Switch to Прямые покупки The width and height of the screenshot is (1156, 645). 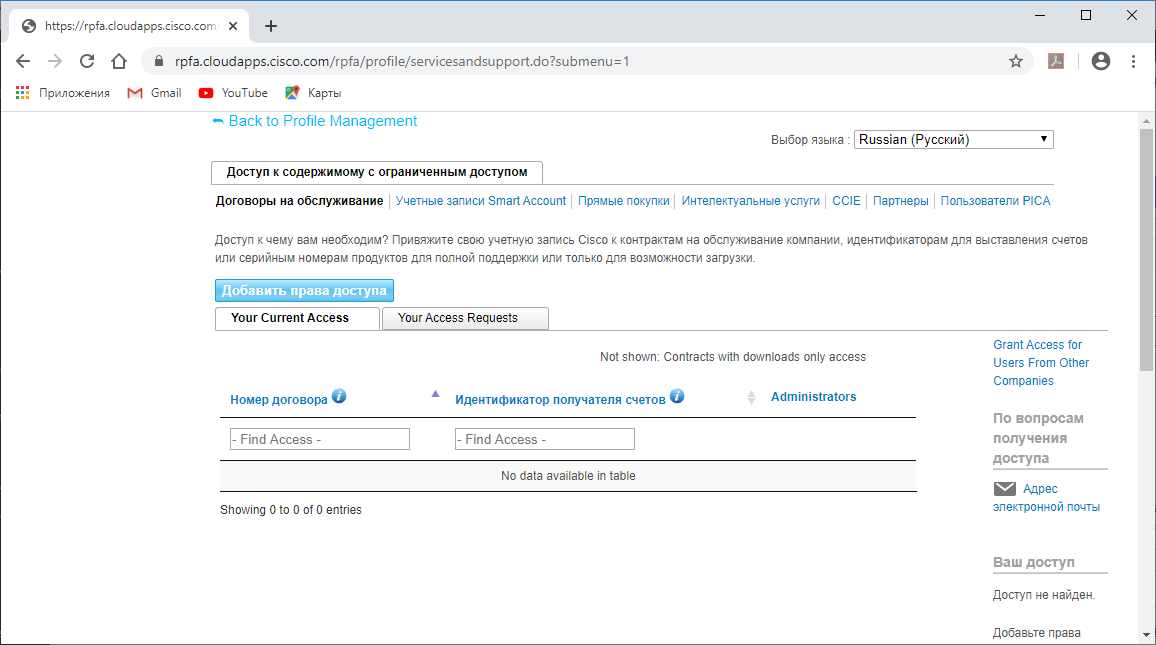click(624, 201)
